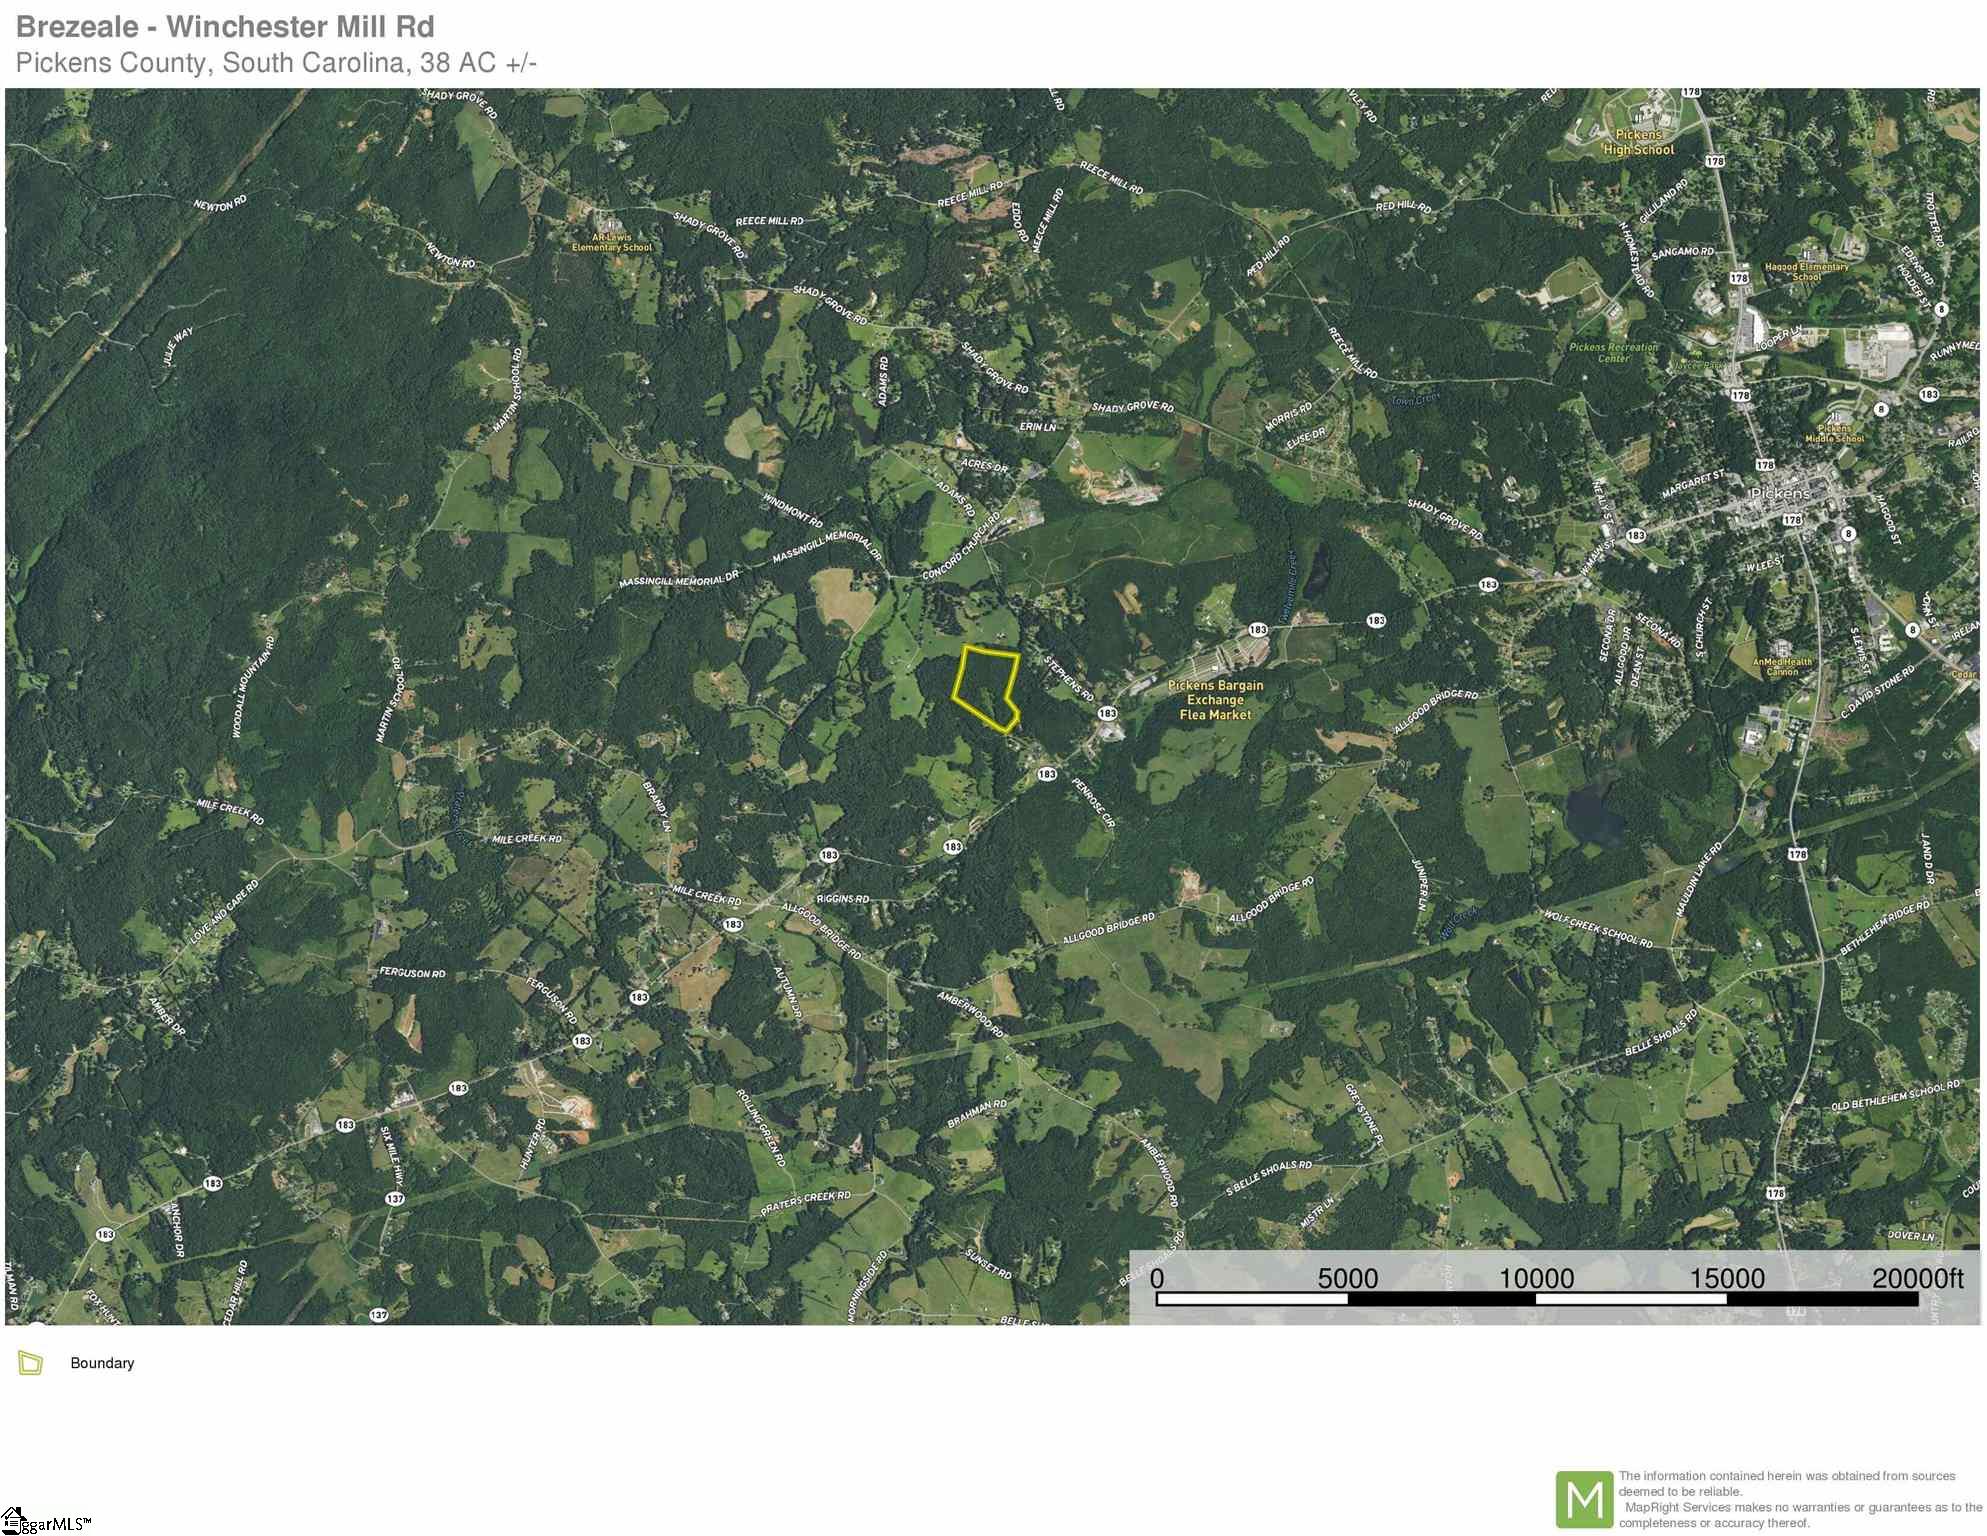
Task: Click the Boundary legend text
Action: coord(102,1363)
